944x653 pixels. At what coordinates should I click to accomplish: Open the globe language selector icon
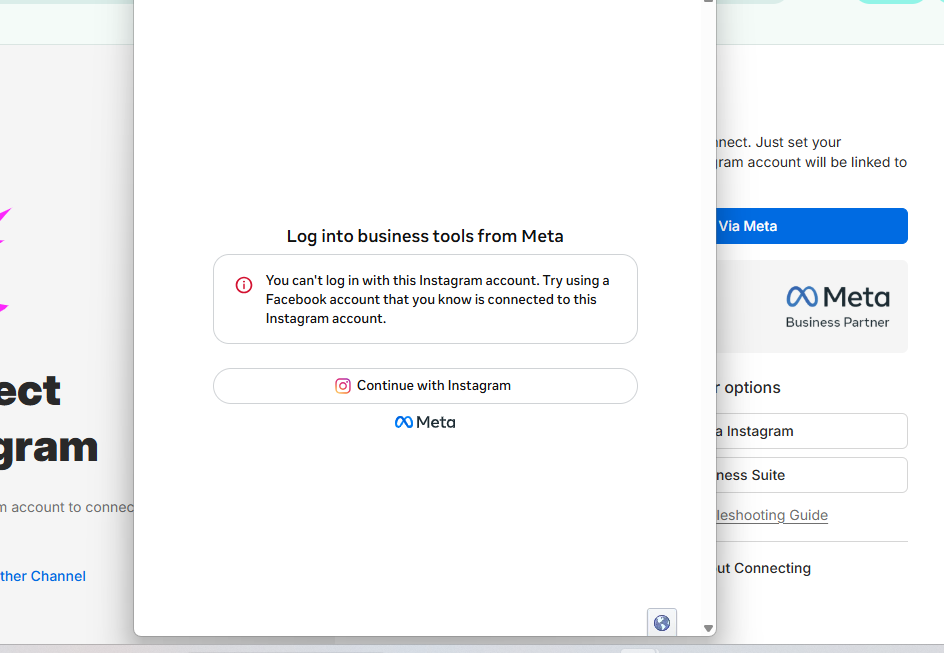tap(662, 622)
